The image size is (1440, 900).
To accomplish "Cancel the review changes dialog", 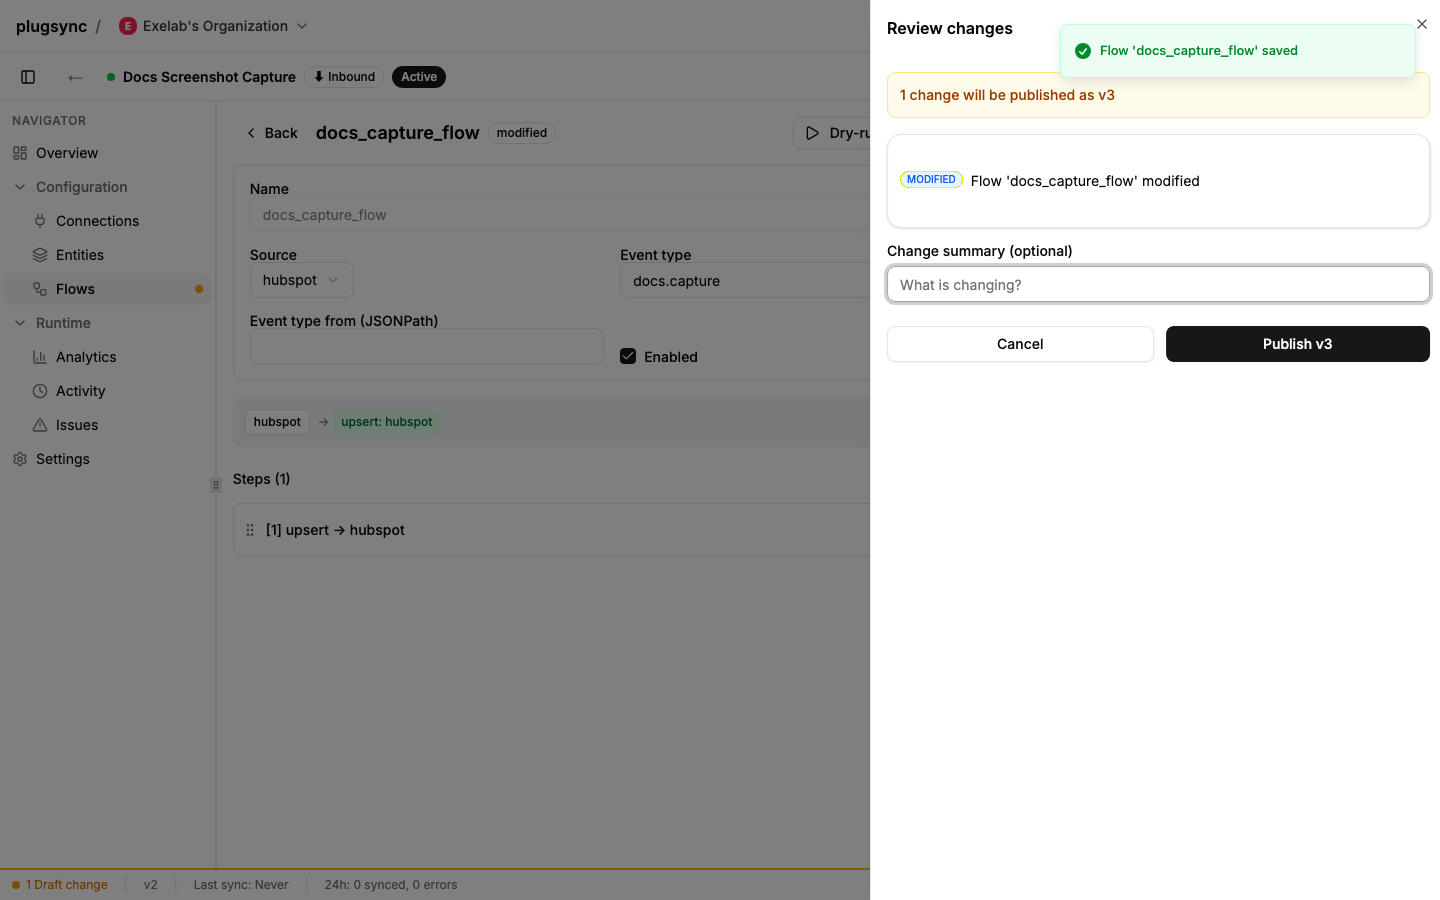I will coord(1020,344).
